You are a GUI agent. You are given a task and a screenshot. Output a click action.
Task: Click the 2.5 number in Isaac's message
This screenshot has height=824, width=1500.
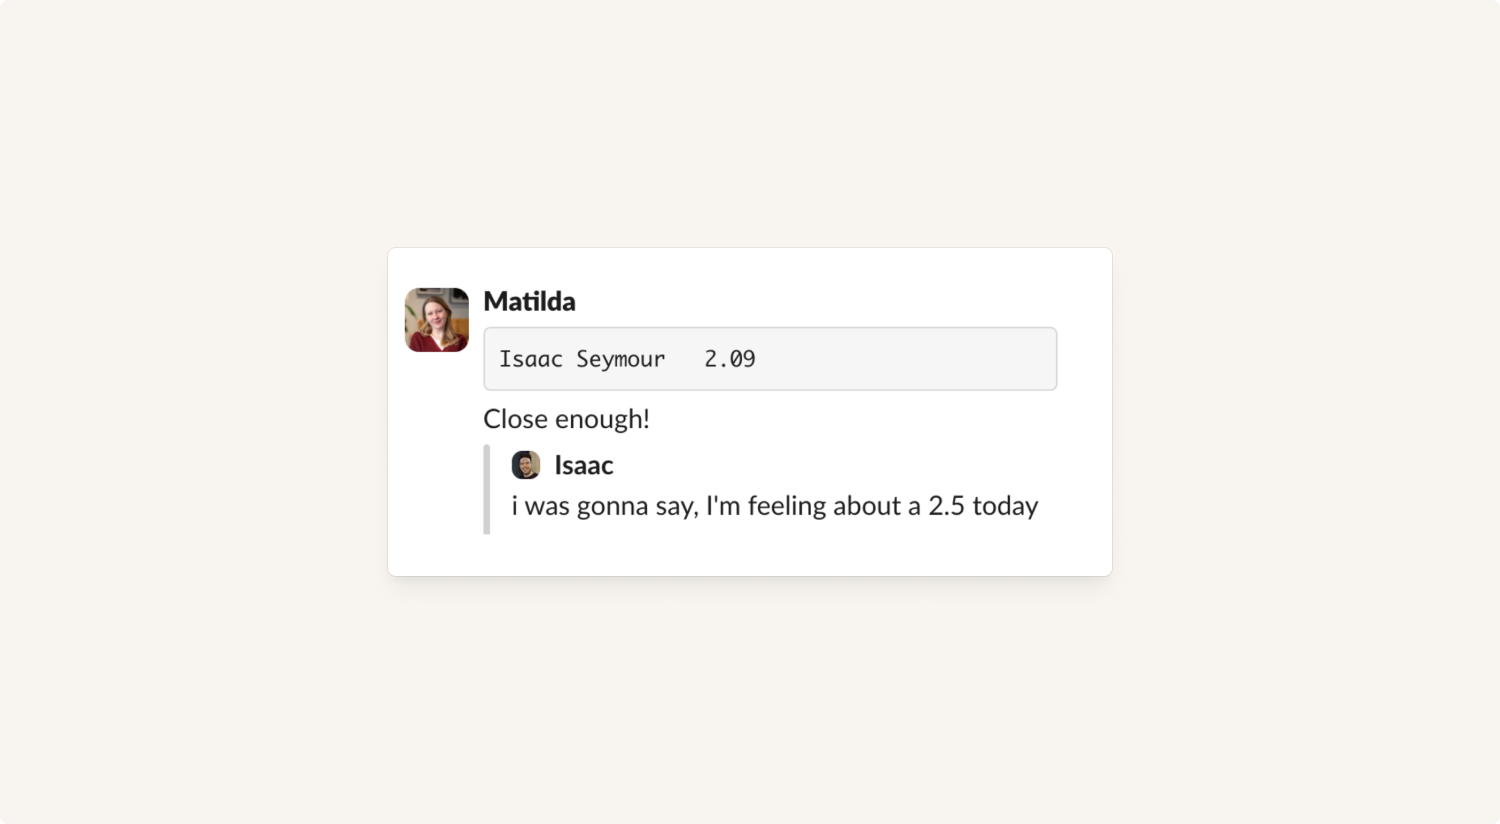click(x=946, y=506)
